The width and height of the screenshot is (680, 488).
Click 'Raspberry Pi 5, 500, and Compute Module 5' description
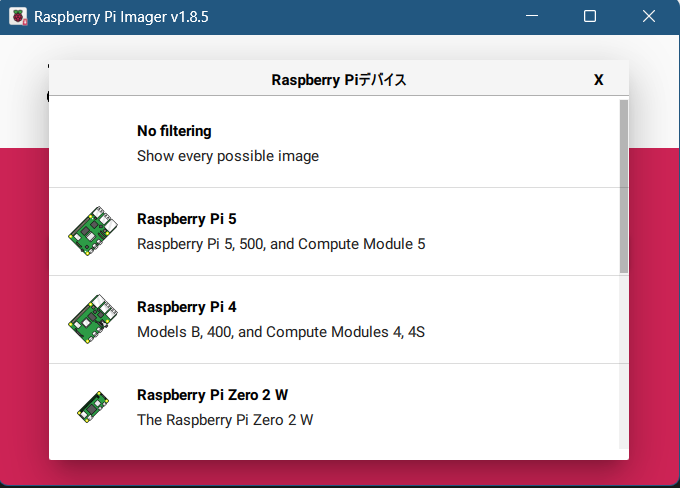tap(281, 244)
